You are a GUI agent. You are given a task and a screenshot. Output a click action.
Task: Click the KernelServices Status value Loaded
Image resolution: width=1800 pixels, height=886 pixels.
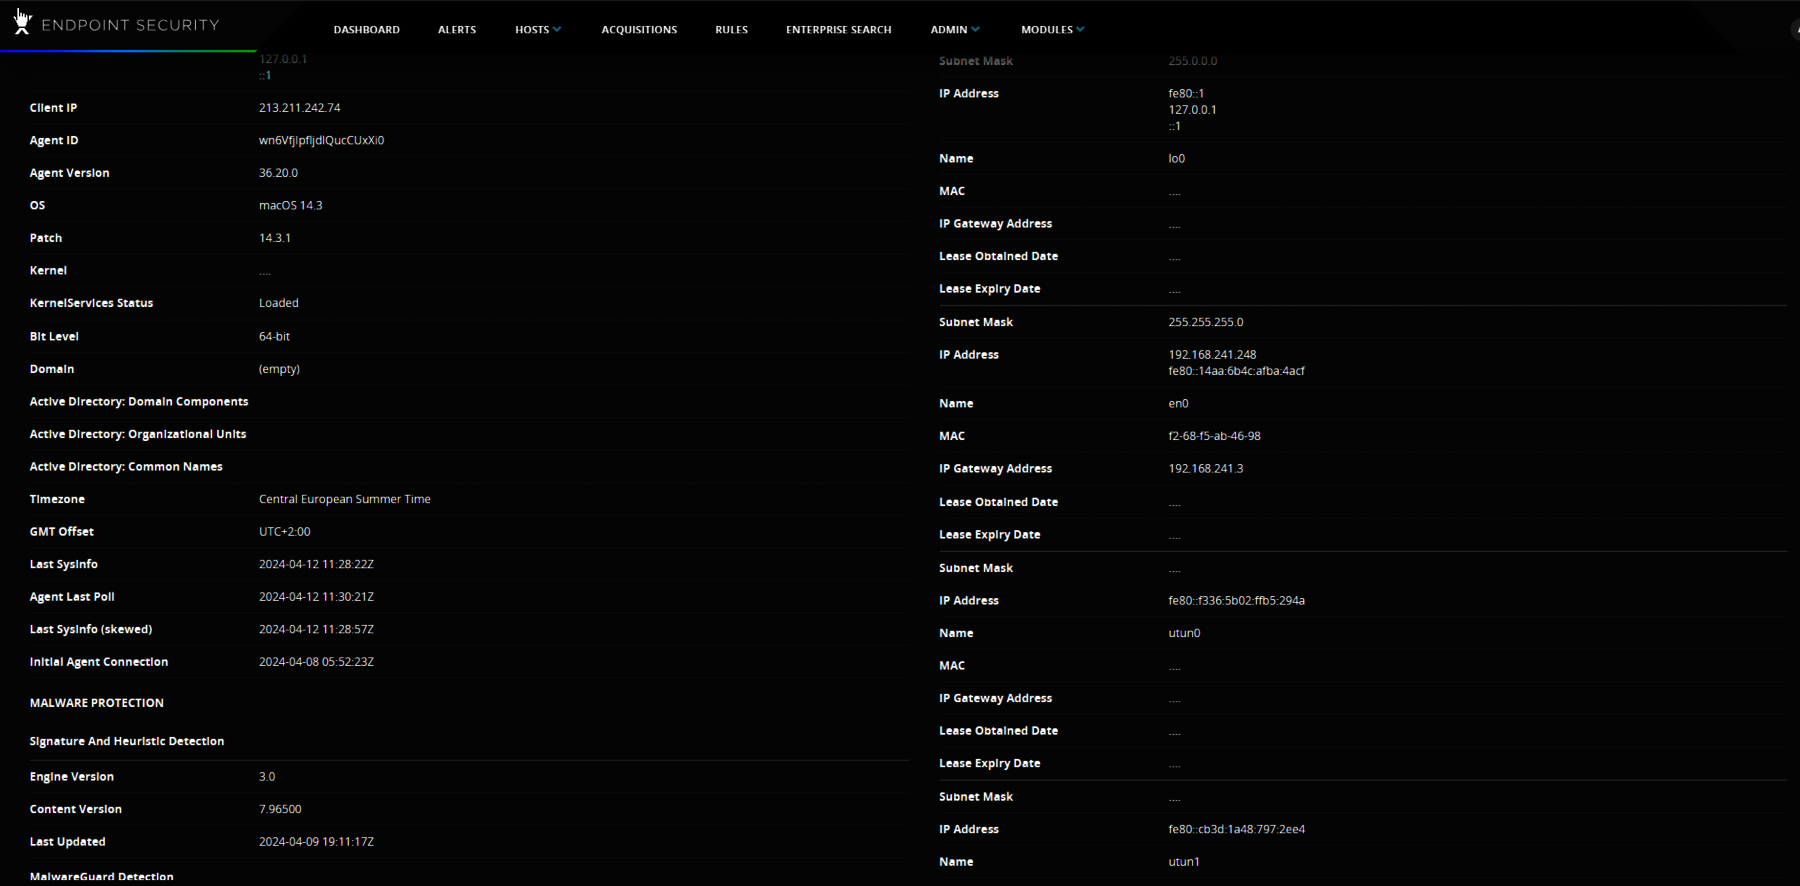click(x=278, y=303)
